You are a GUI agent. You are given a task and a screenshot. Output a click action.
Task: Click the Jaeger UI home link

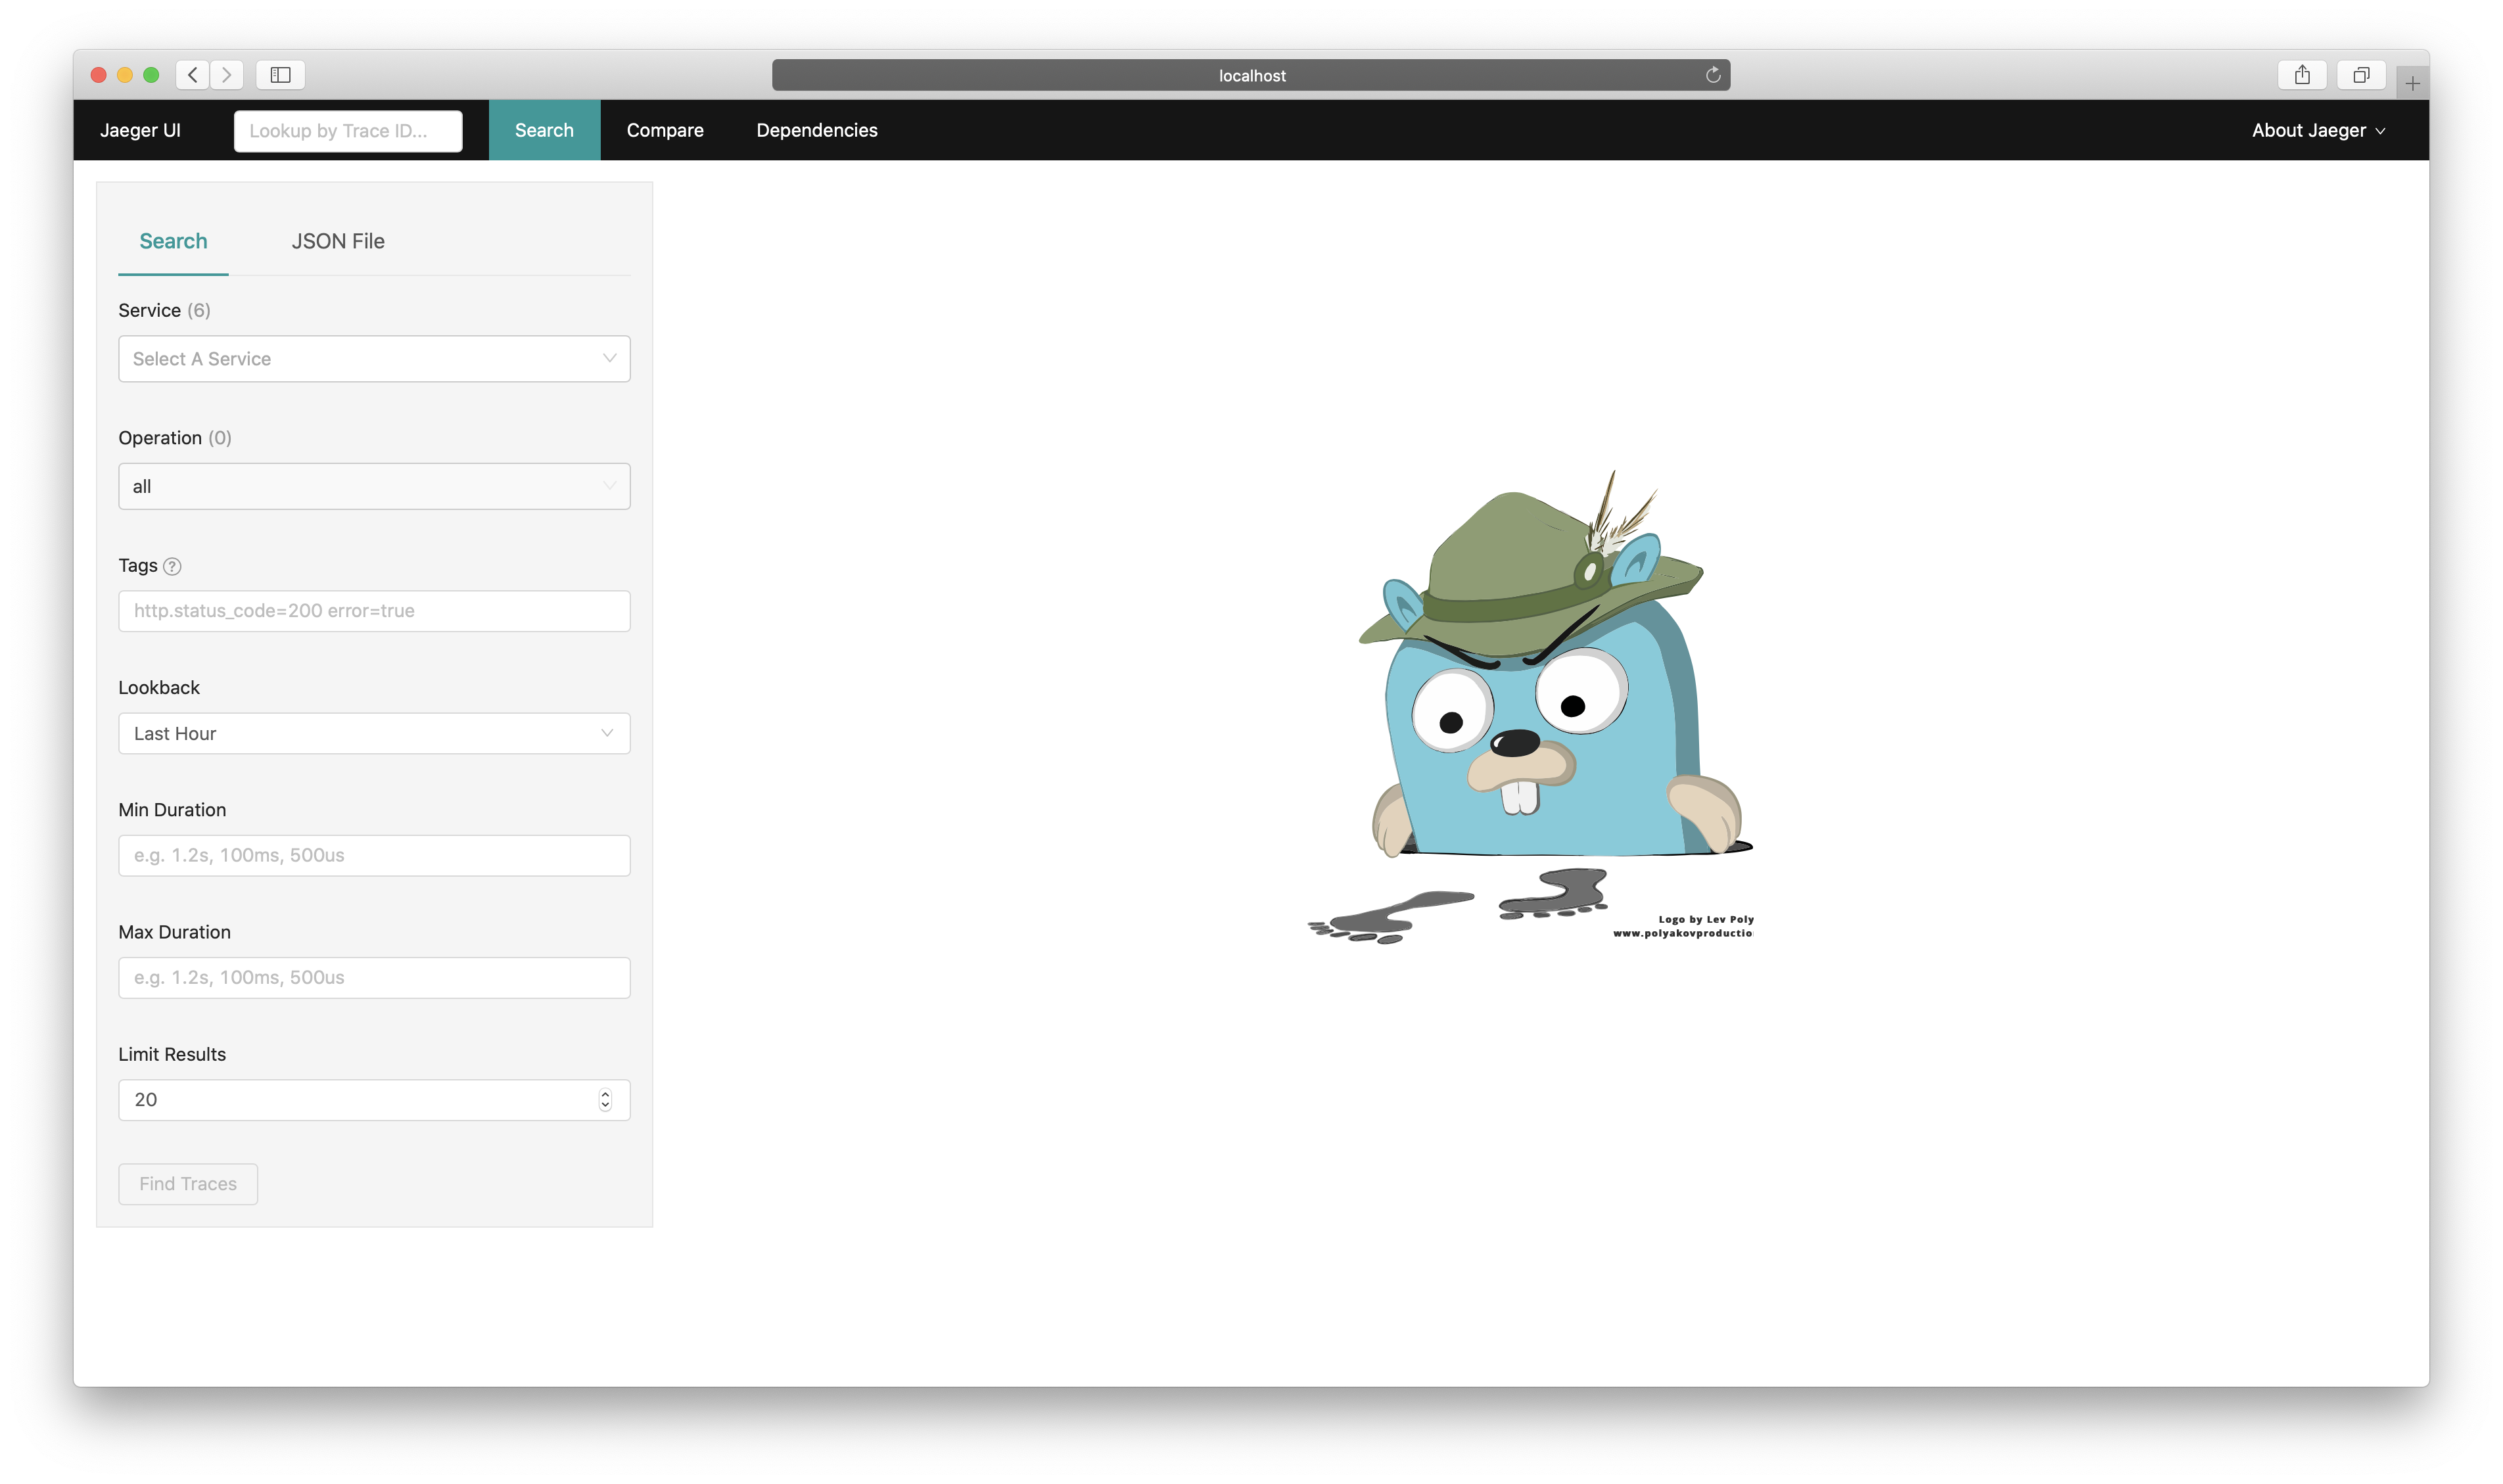(140, 131)
